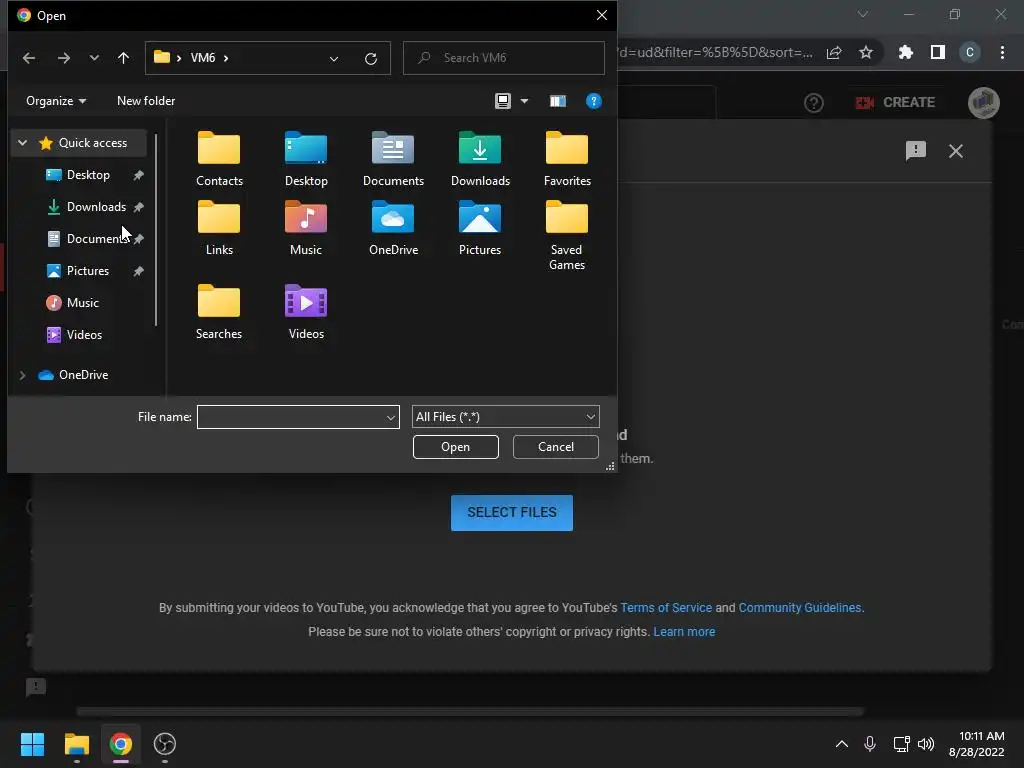The image size is (1024, 768).
Task: Expand the OneDrive tree node
Action: click(x=22, y=375)
